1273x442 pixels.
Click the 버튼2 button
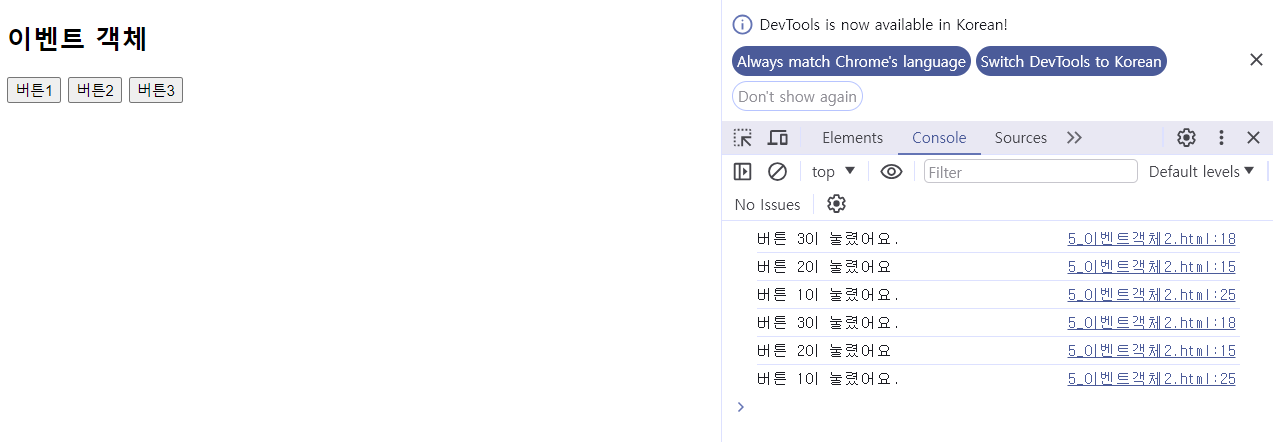click(95, 90)
